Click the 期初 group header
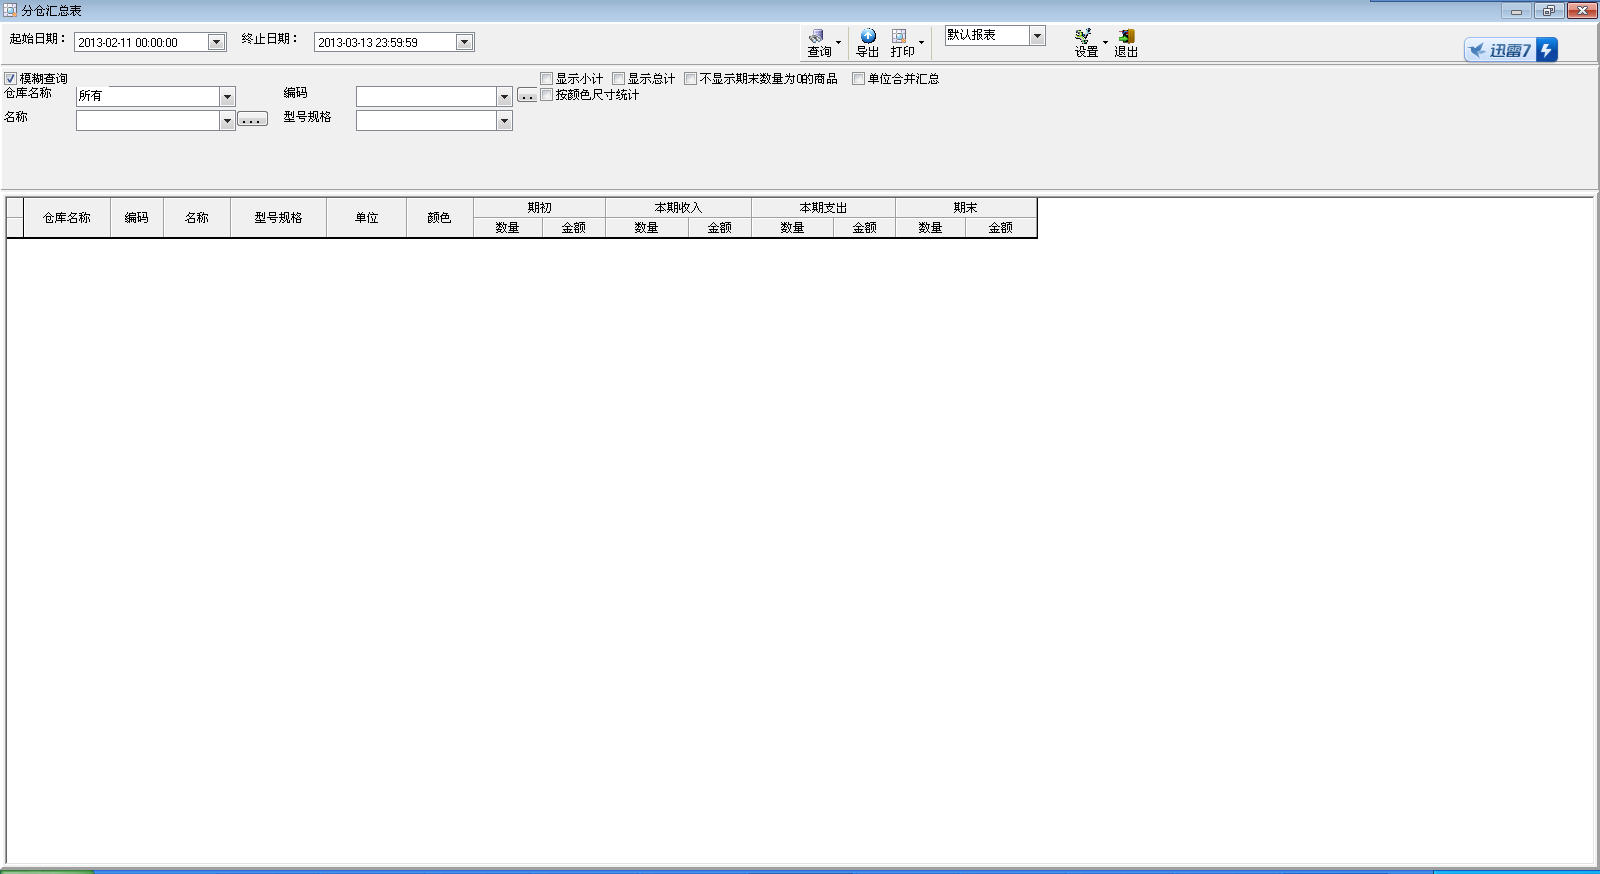The width and height of the screenshot is (1600, 874). click(539, 207)
